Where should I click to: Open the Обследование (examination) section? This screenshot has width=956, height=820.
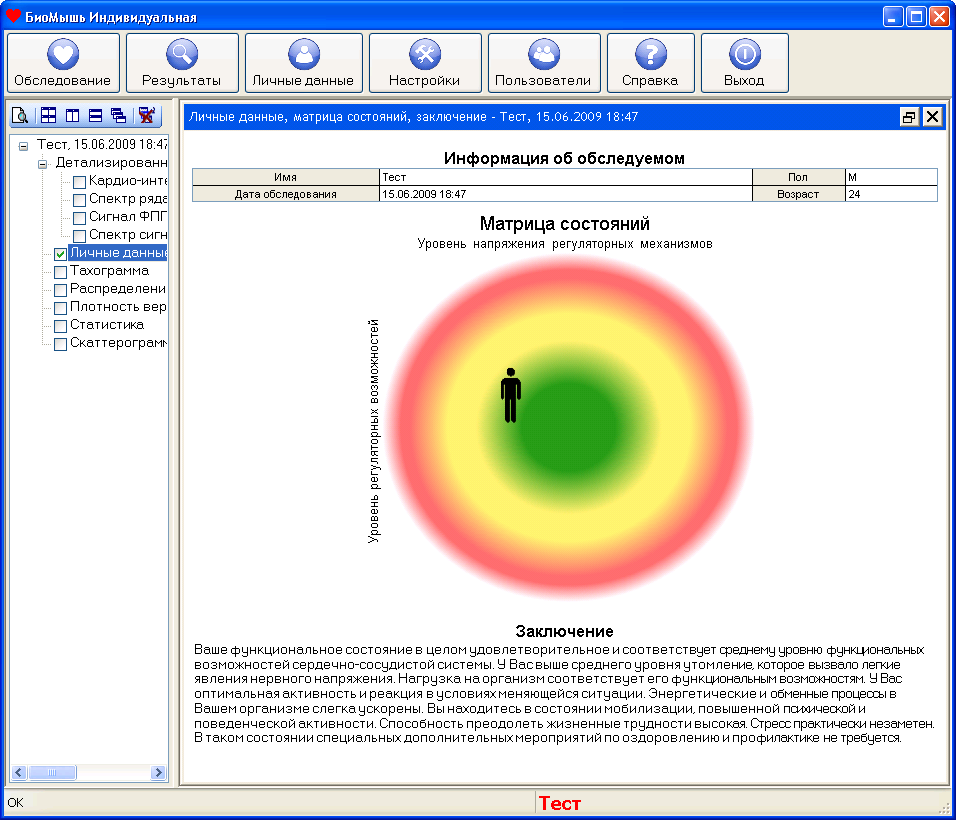63,63
